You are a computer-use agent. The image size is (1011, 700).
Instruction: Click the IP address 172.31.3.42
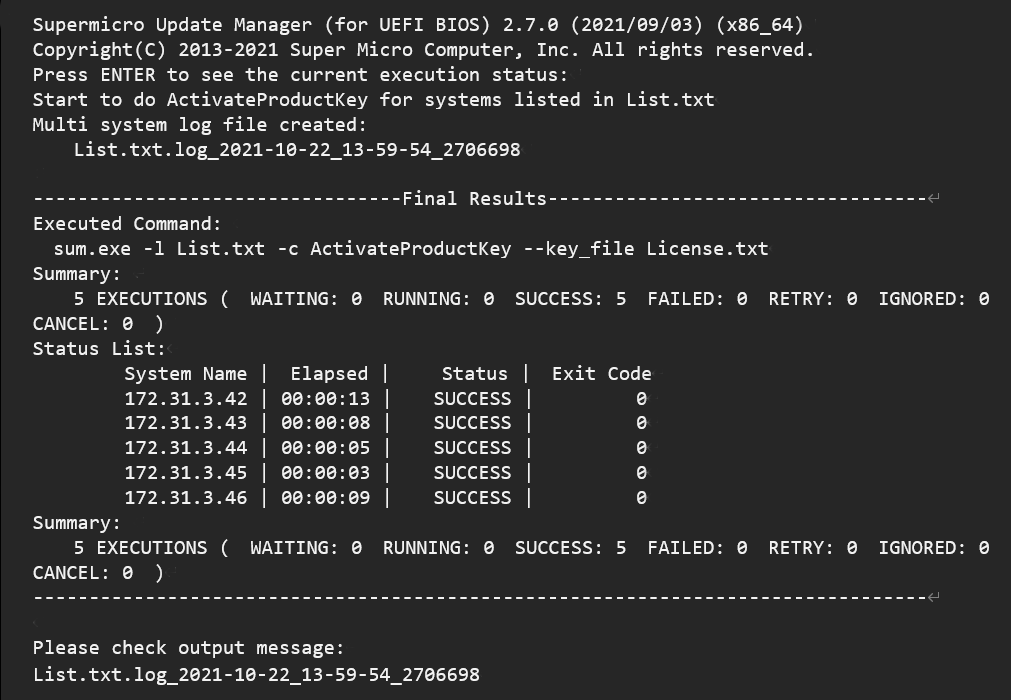(185, 398)
